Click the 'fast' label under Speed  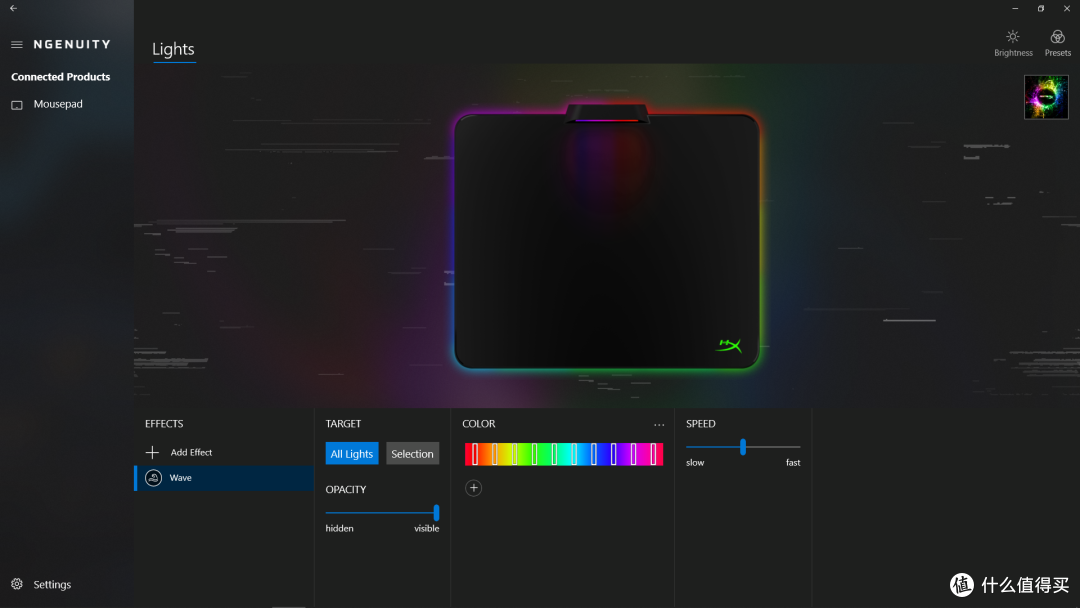click(793, 463)
